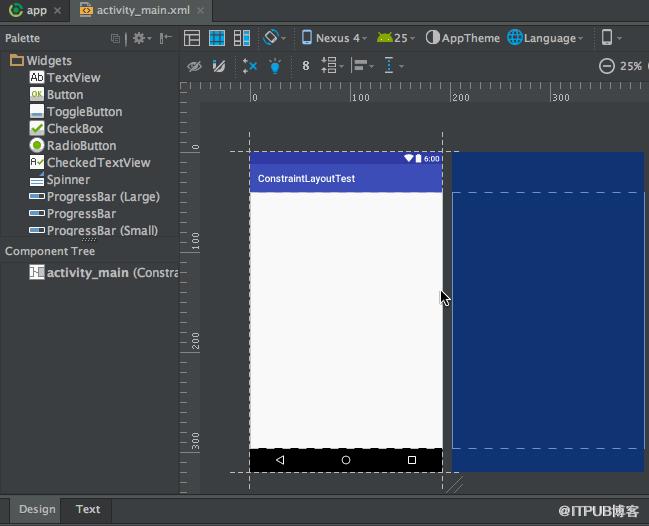Open the Nexus 4 device dropdown
The width and height of the screenshot is (649, 526).
(334, 38)
